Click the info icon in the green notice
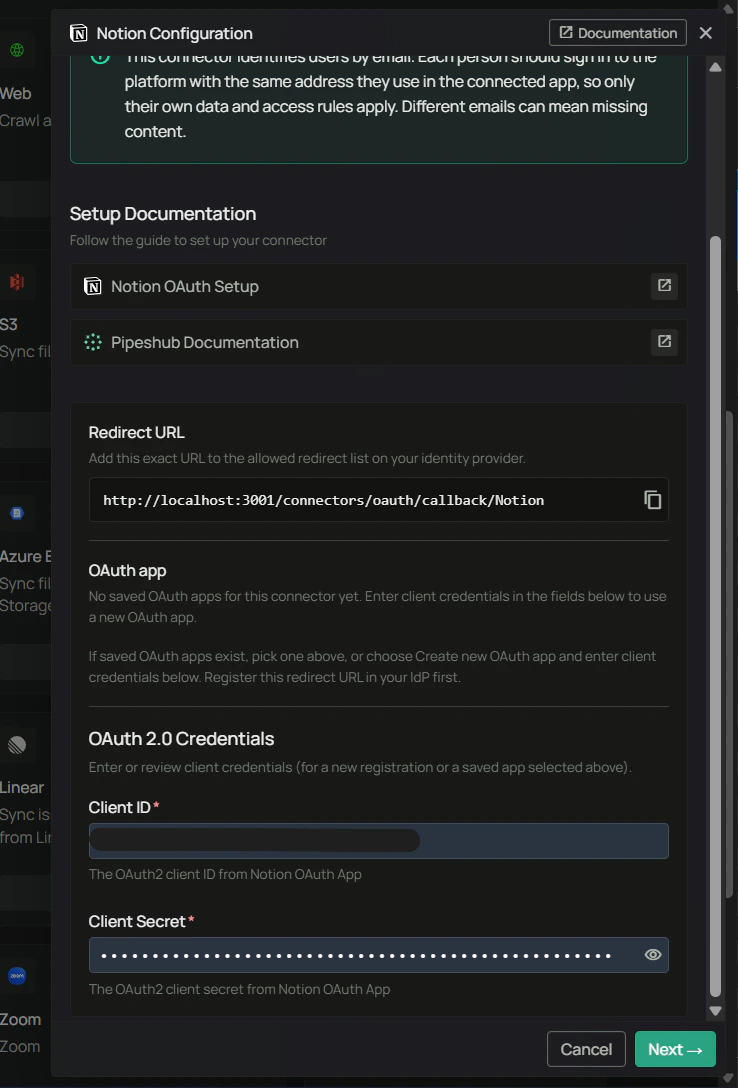 [100, 56]
